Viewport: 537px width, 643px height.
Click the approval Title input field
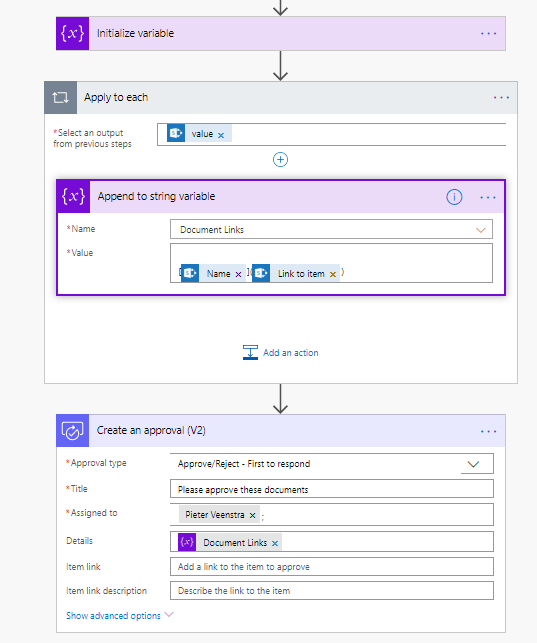tap(332, 489)
